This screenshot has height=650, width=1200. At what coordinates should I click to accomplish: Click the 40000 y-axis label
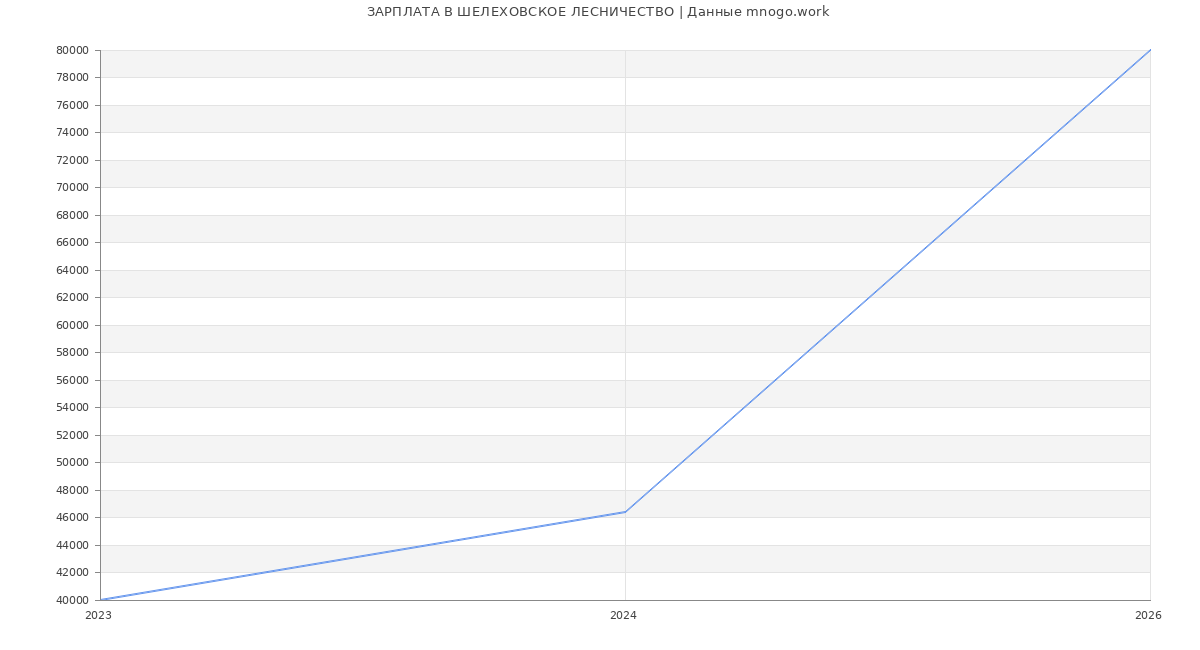(x=73, y=600)
